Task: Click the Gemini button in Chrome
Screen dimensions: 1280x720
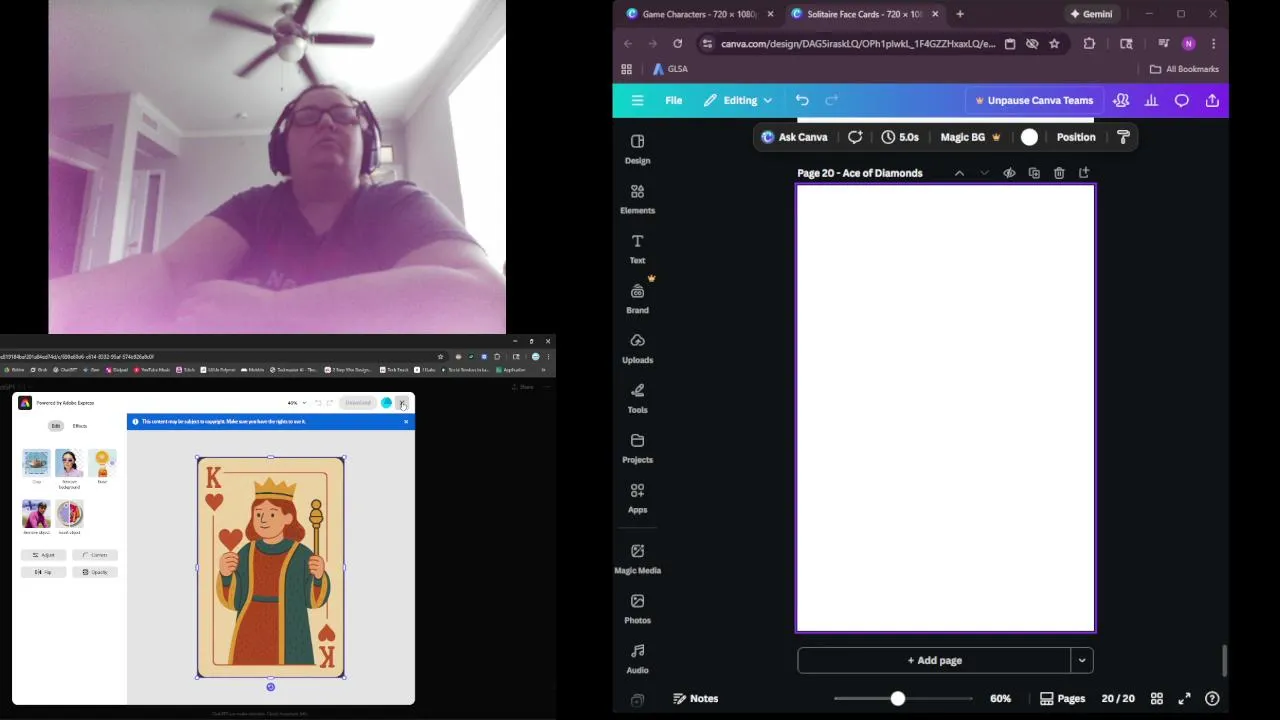Action: click(x=1091, y=14)
